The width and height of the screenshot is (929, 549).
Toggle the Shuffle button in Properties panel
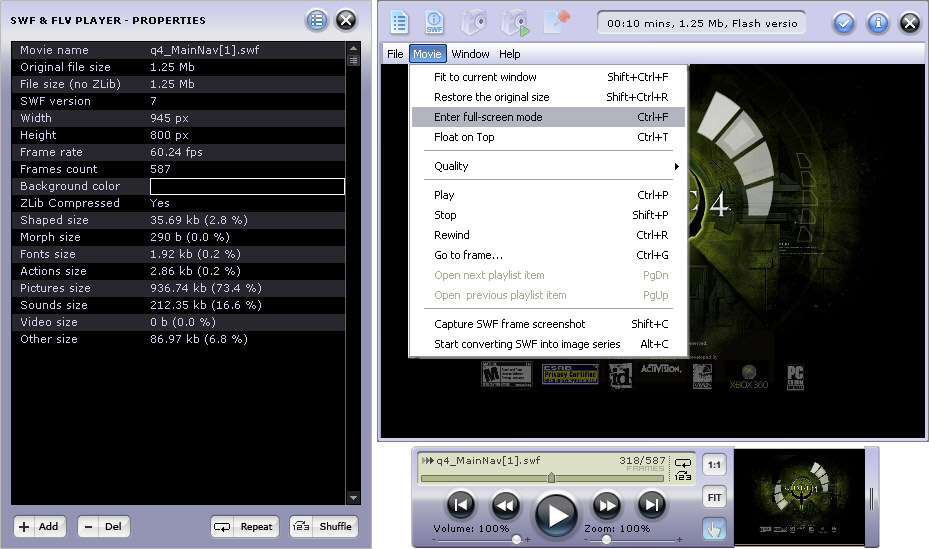coord(323,526)
